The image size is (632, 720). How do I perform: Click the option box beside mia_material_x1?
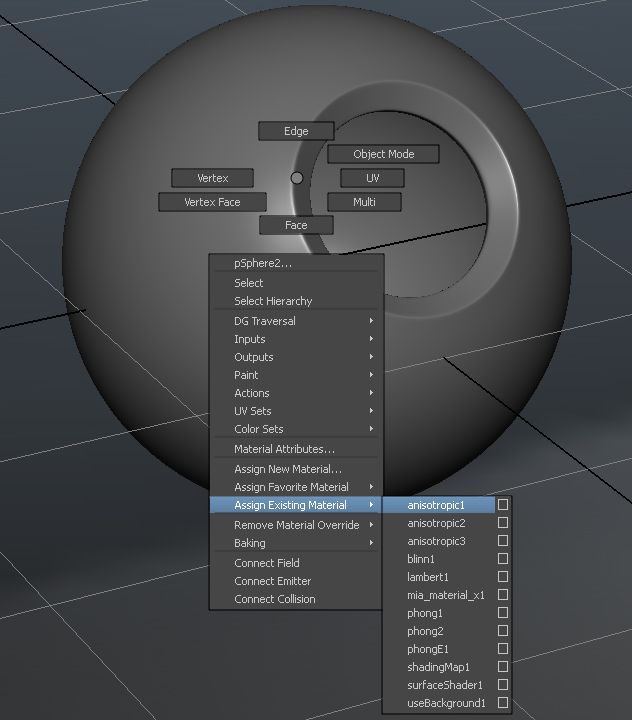tap(503, 595)
